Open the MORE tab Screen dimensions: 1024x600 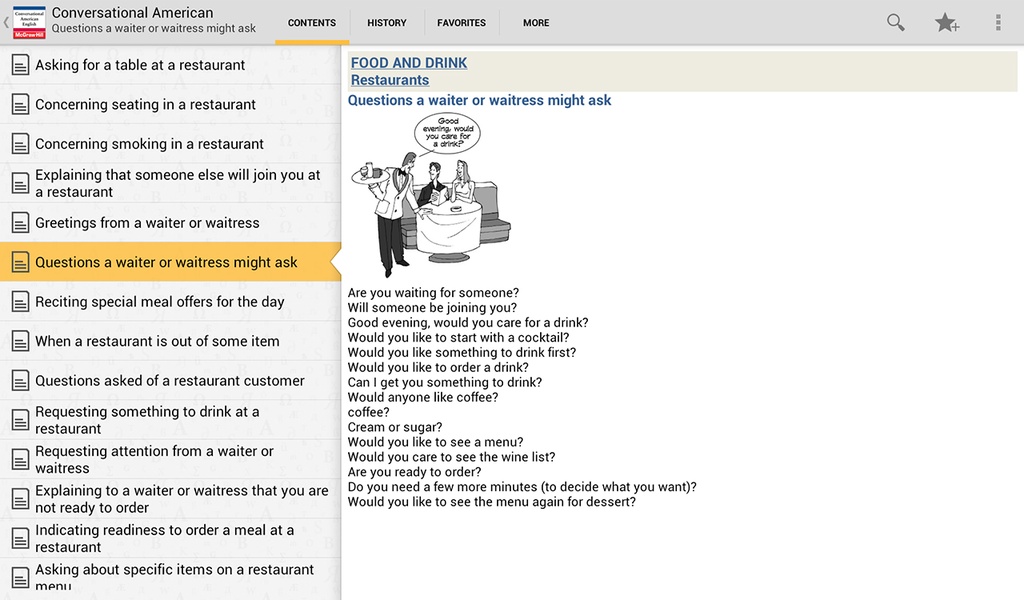coord(536,23)
